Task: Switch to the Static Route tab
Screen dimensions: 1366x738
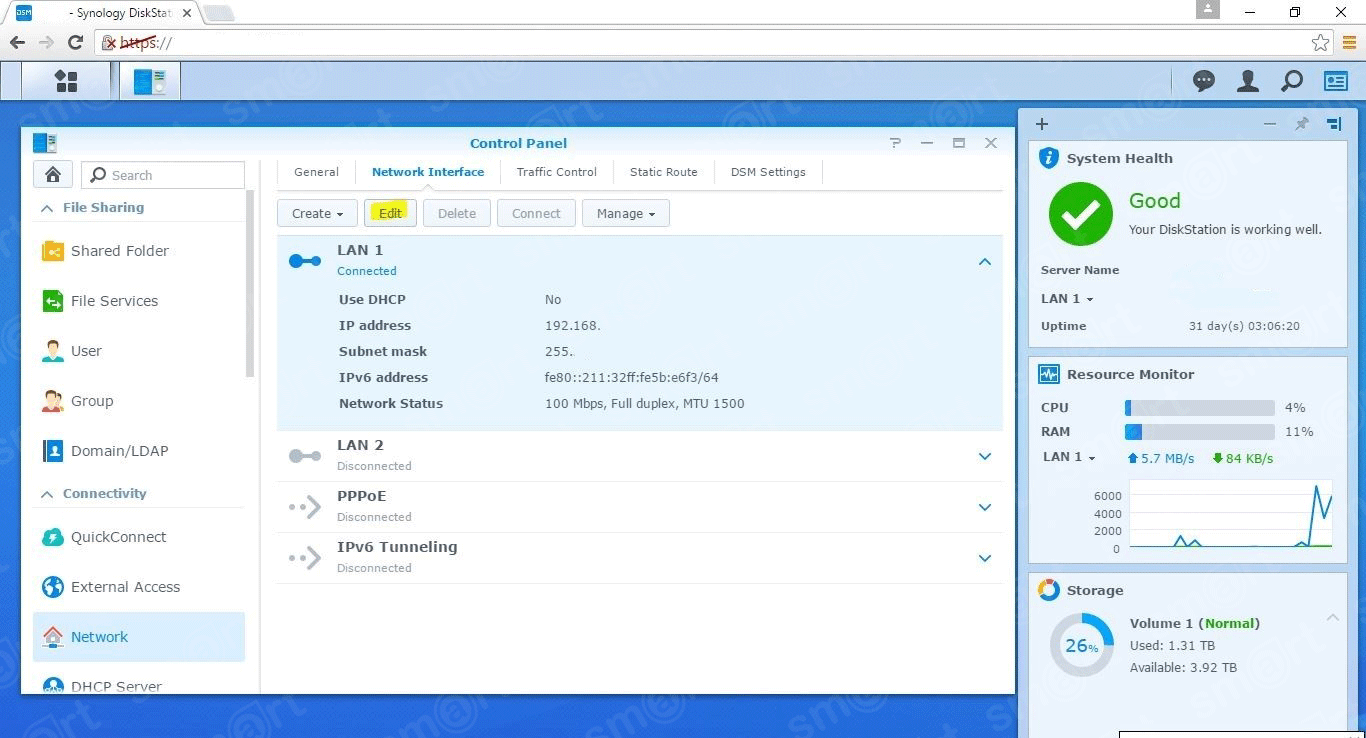Action: (664, 172)
